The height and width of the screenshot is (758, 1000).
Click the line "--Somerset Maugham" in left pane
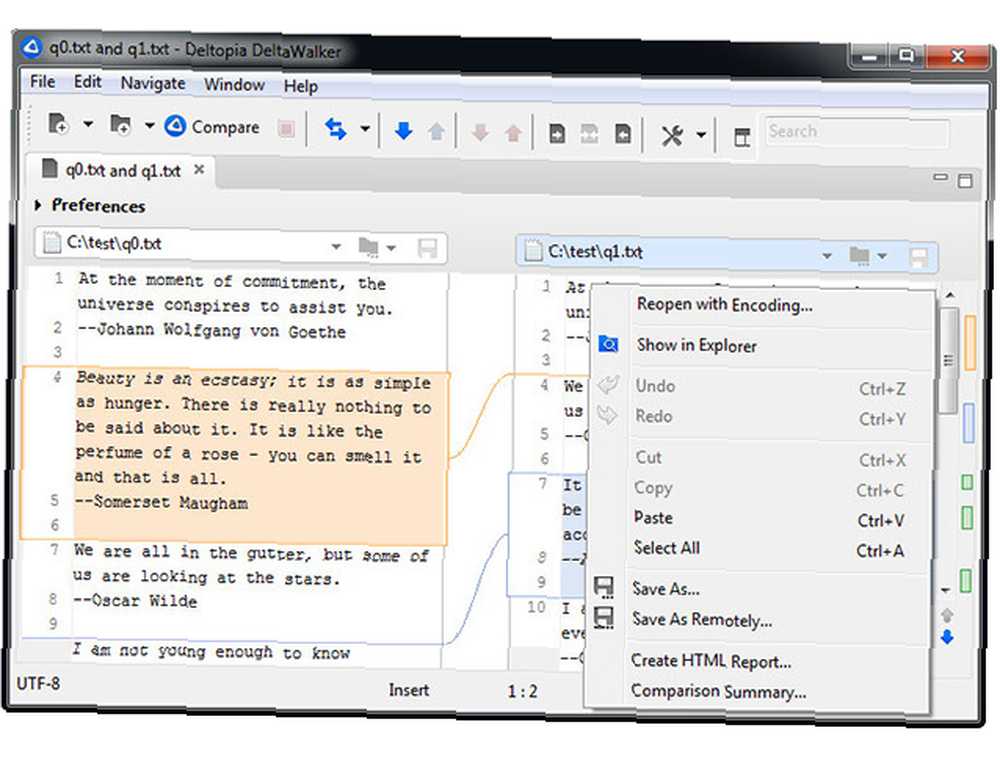pos(161,503)
